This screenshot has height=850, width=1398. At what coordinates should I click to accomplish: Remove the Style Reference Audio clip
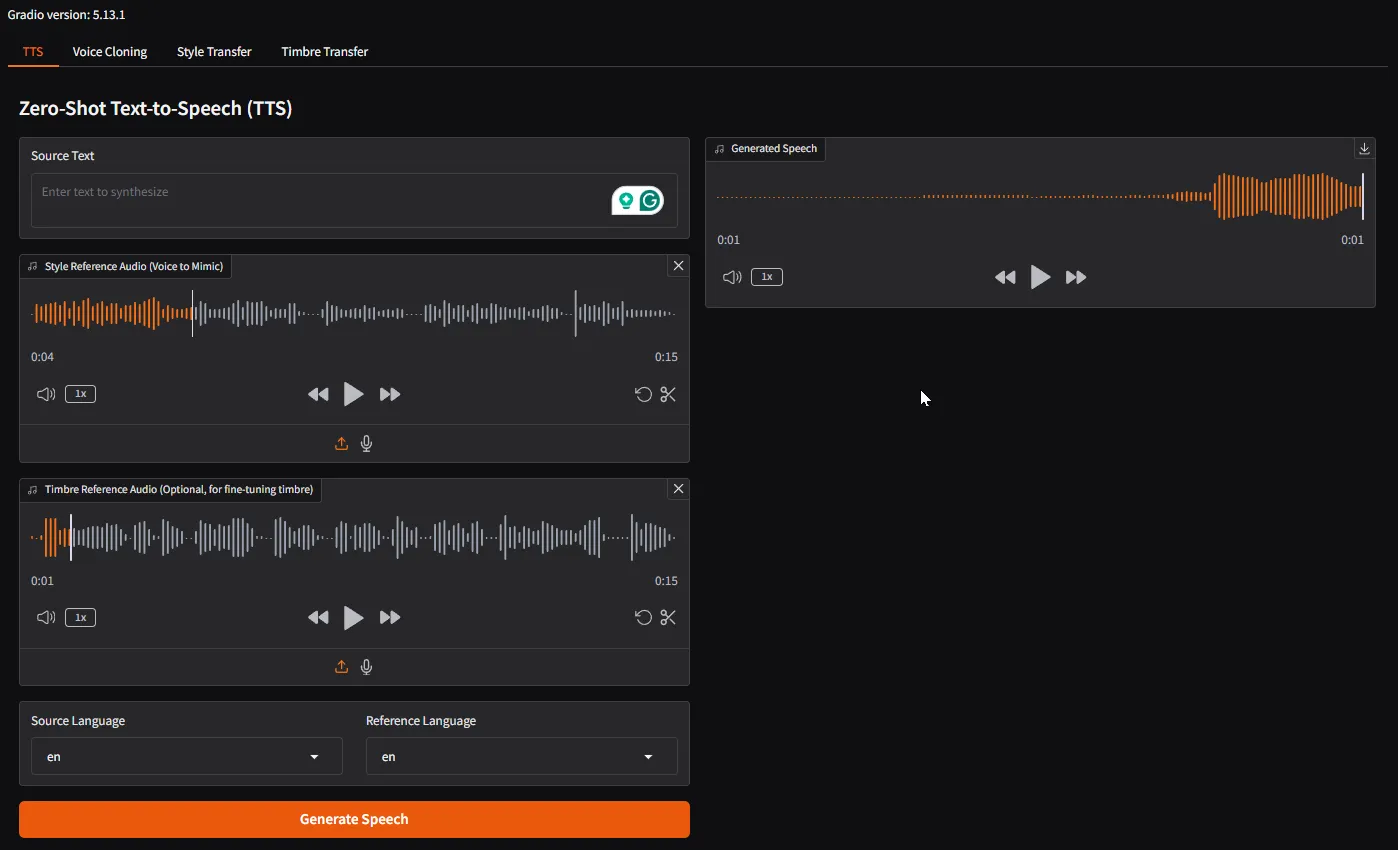tap(678, 266)
